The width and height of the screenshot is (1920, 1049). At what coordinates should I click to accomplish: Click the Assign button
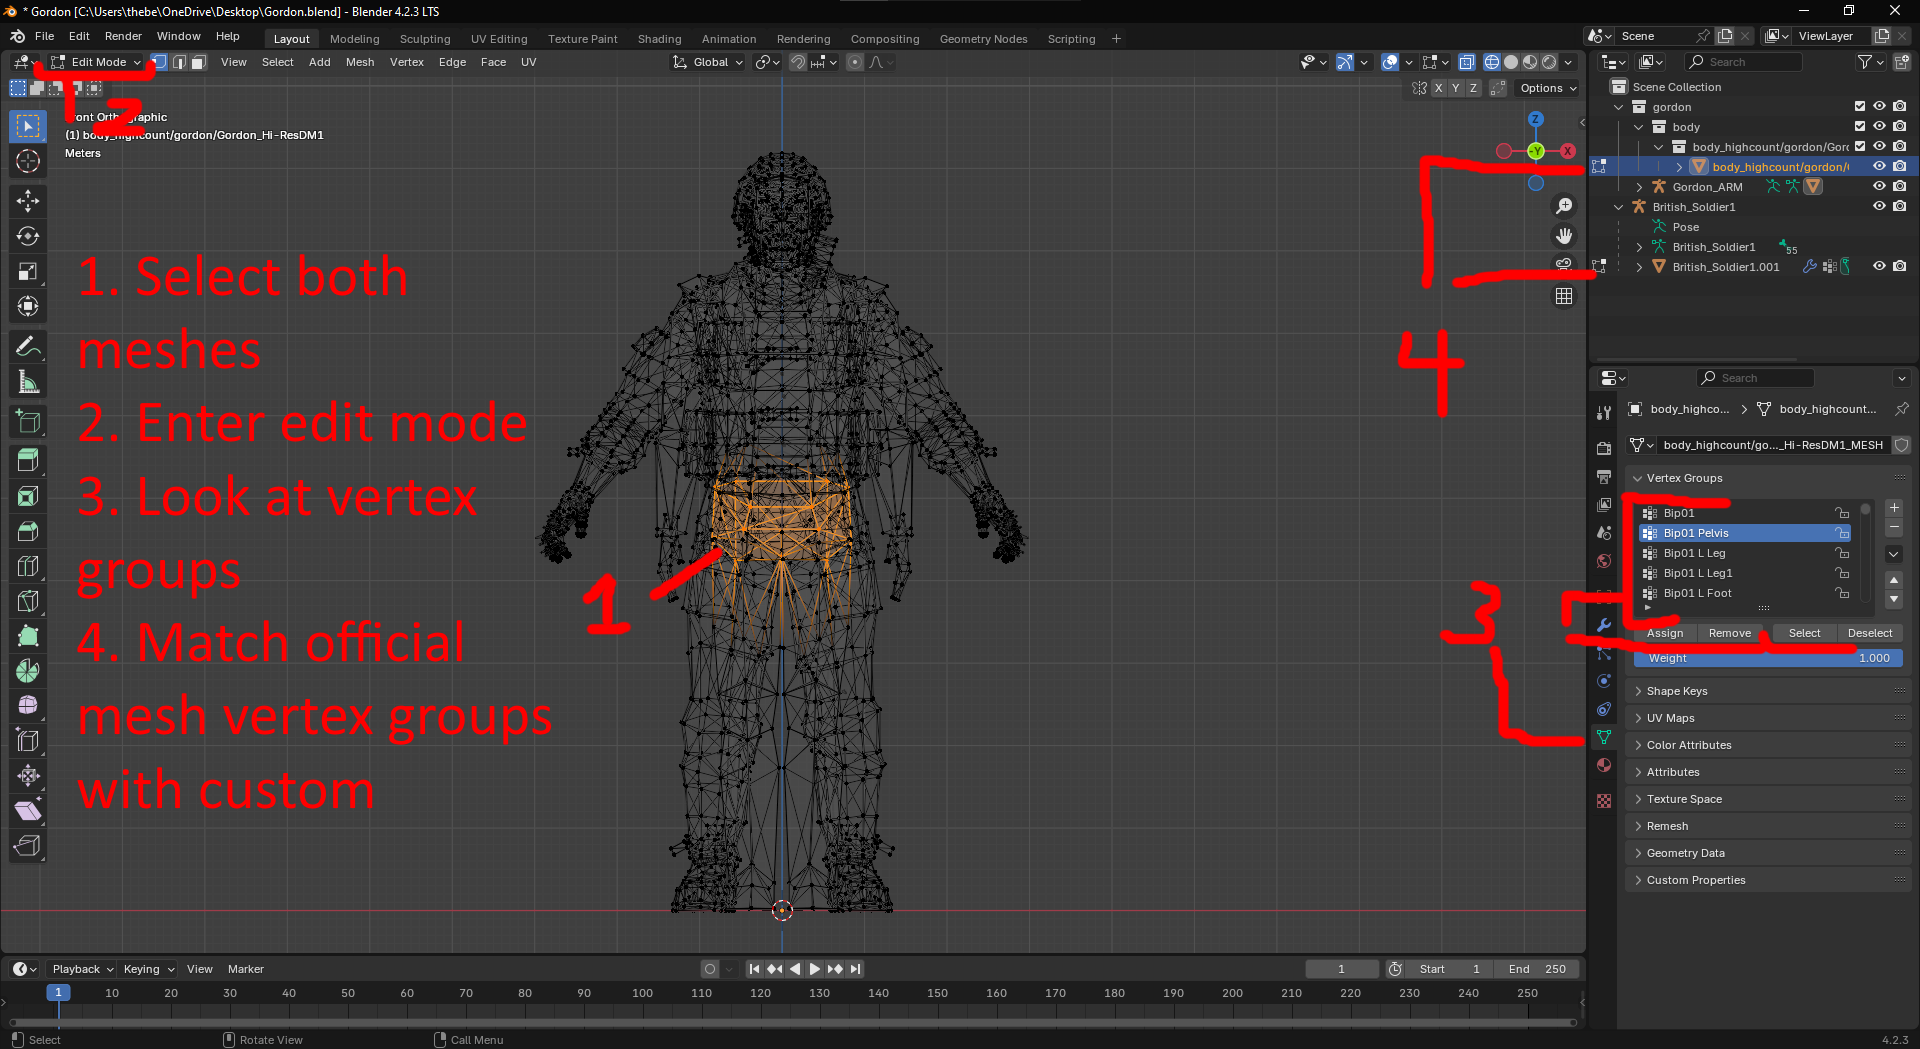tap(1665, 633)
